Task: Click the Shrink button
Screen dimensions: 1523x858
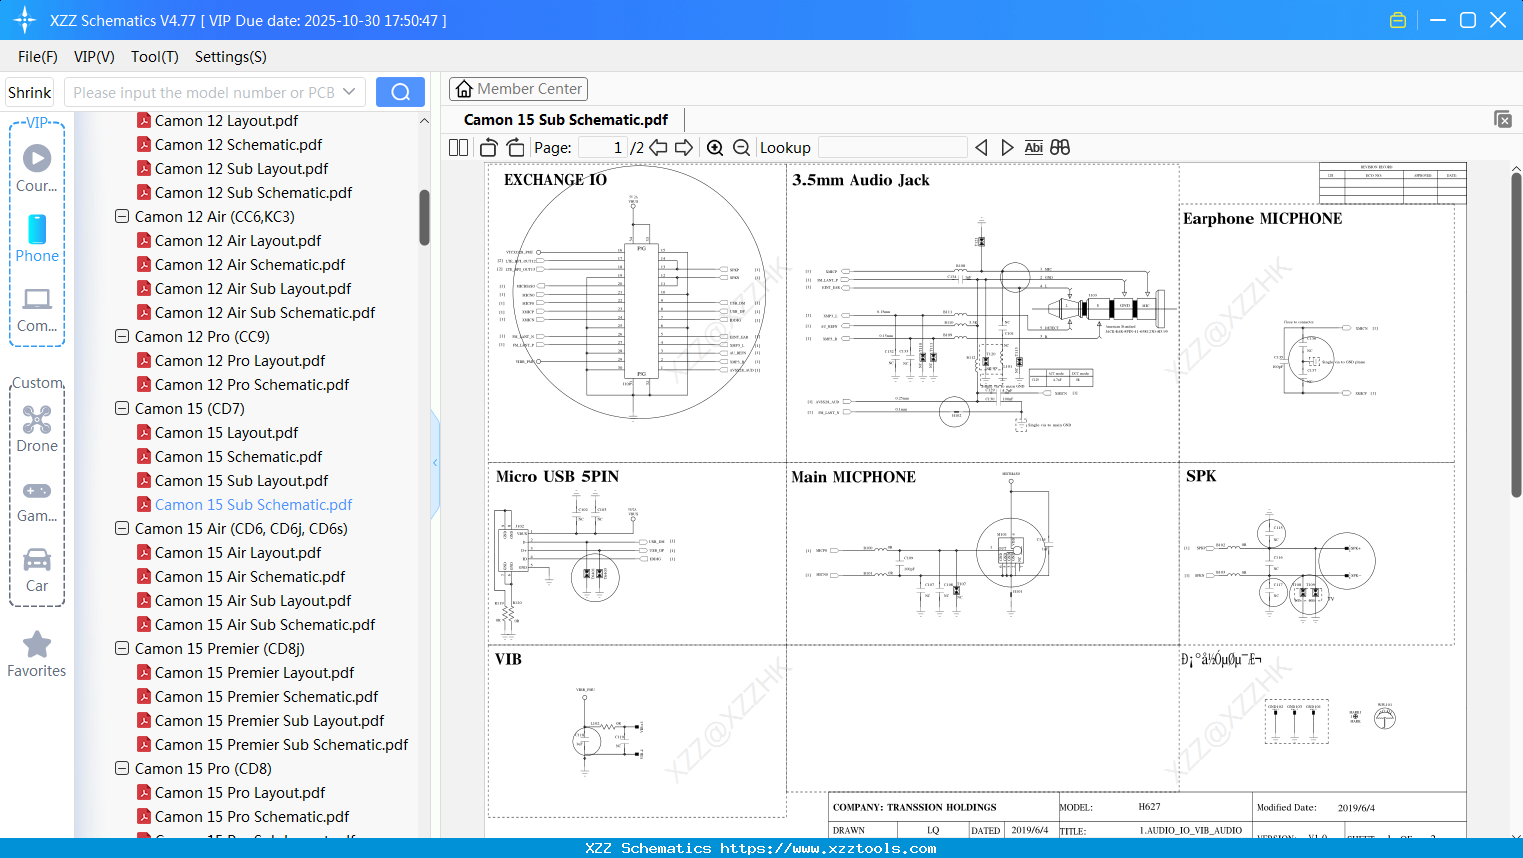Action: tap(29, 91)
